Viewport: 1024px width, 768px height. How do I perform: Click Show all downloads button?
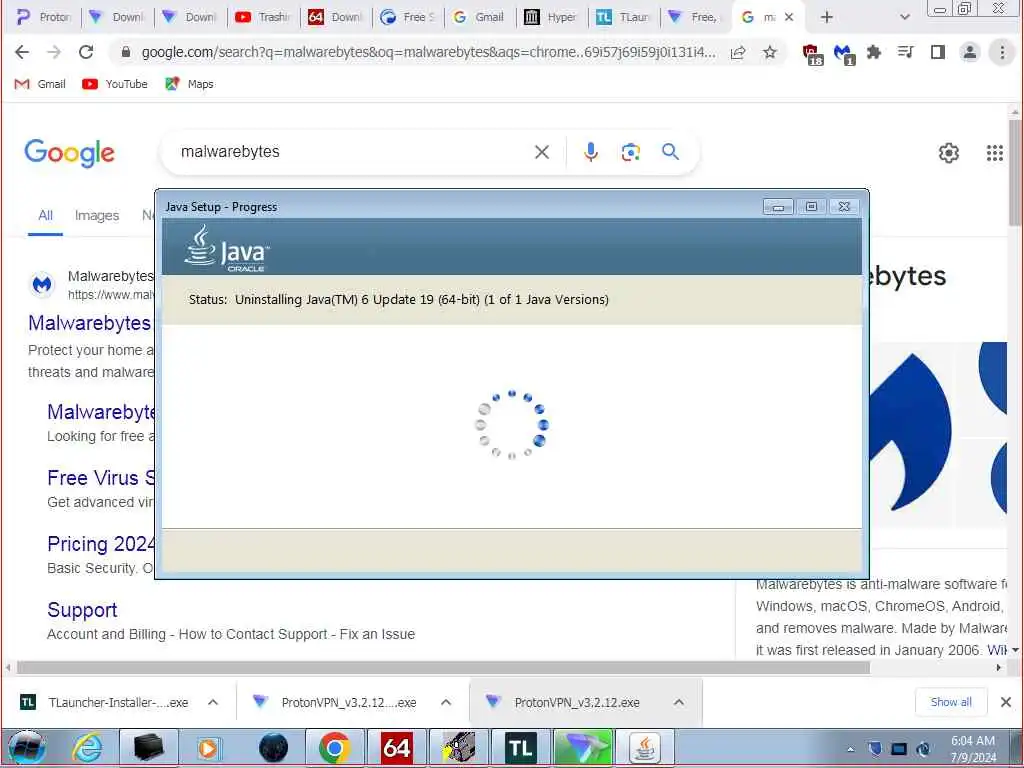pos(951,702)
